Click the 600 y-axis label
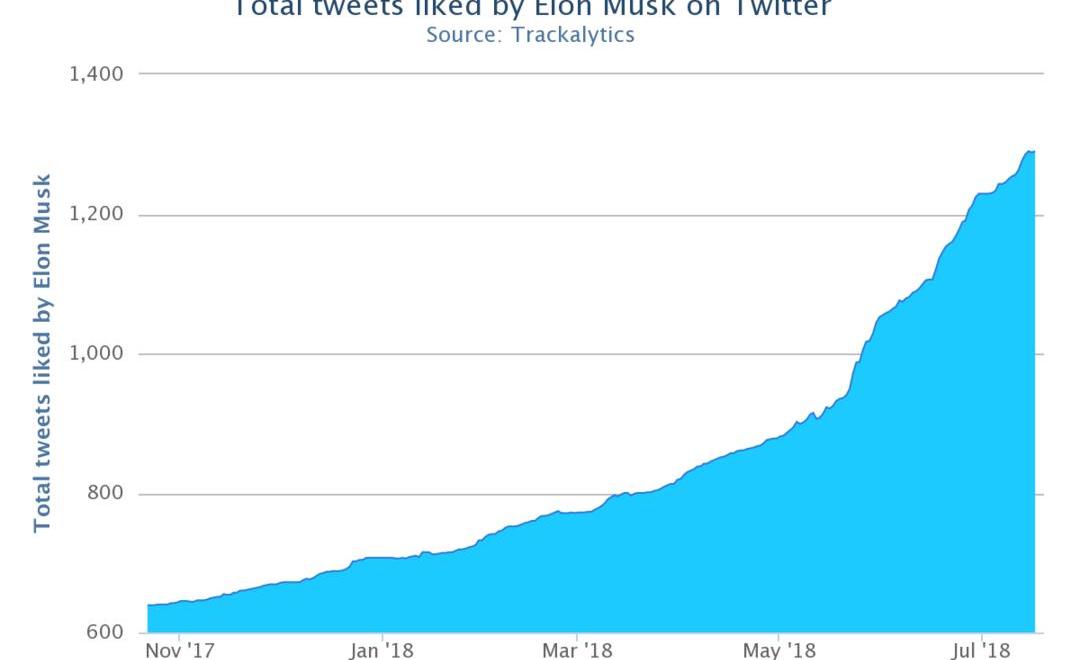 [x=103, y=633]
